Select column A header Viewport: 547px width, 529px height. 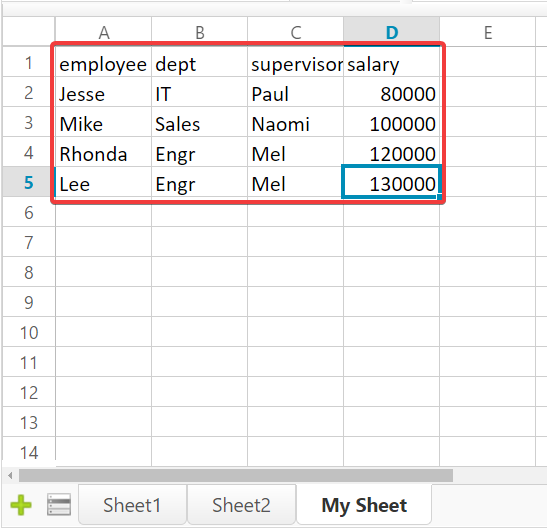pyautogui.click(x=104, y=32)
